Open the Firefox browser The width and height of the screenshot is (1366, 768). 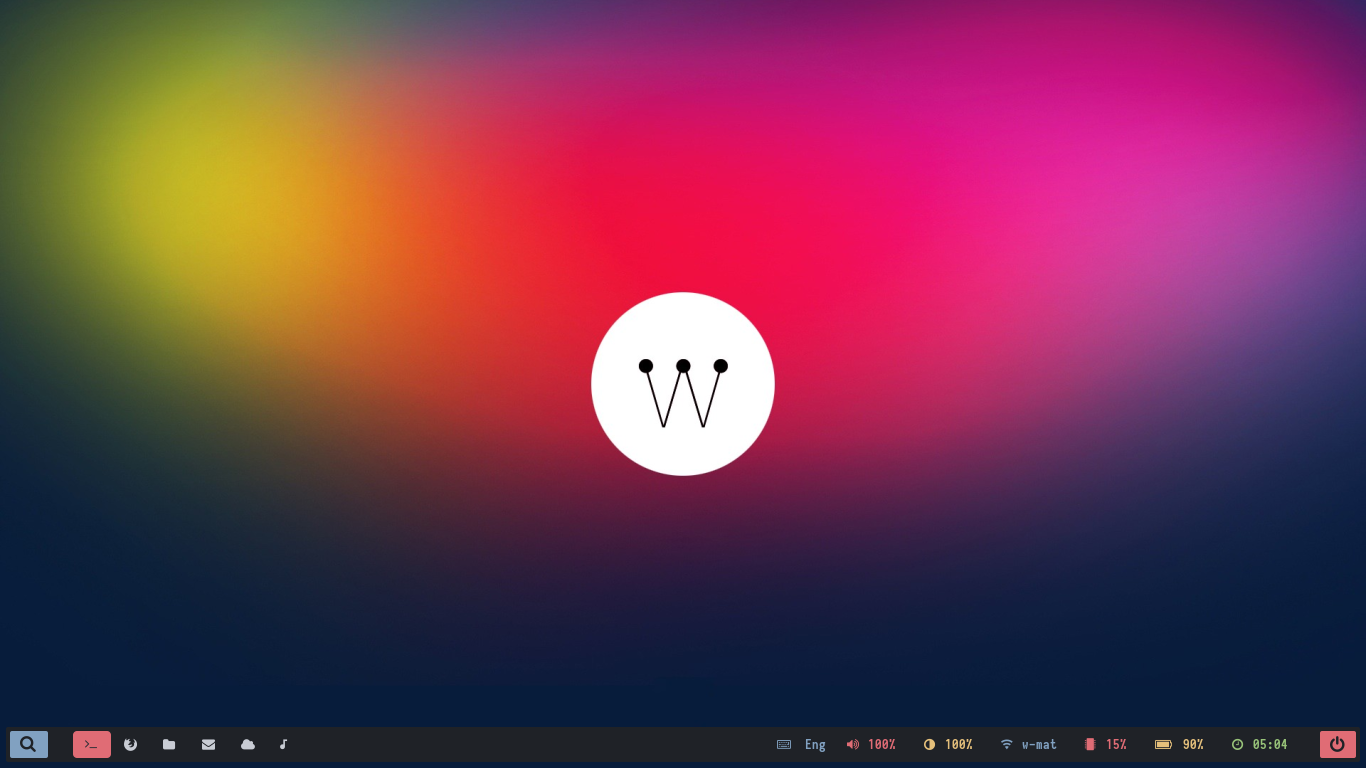(130, 744)
